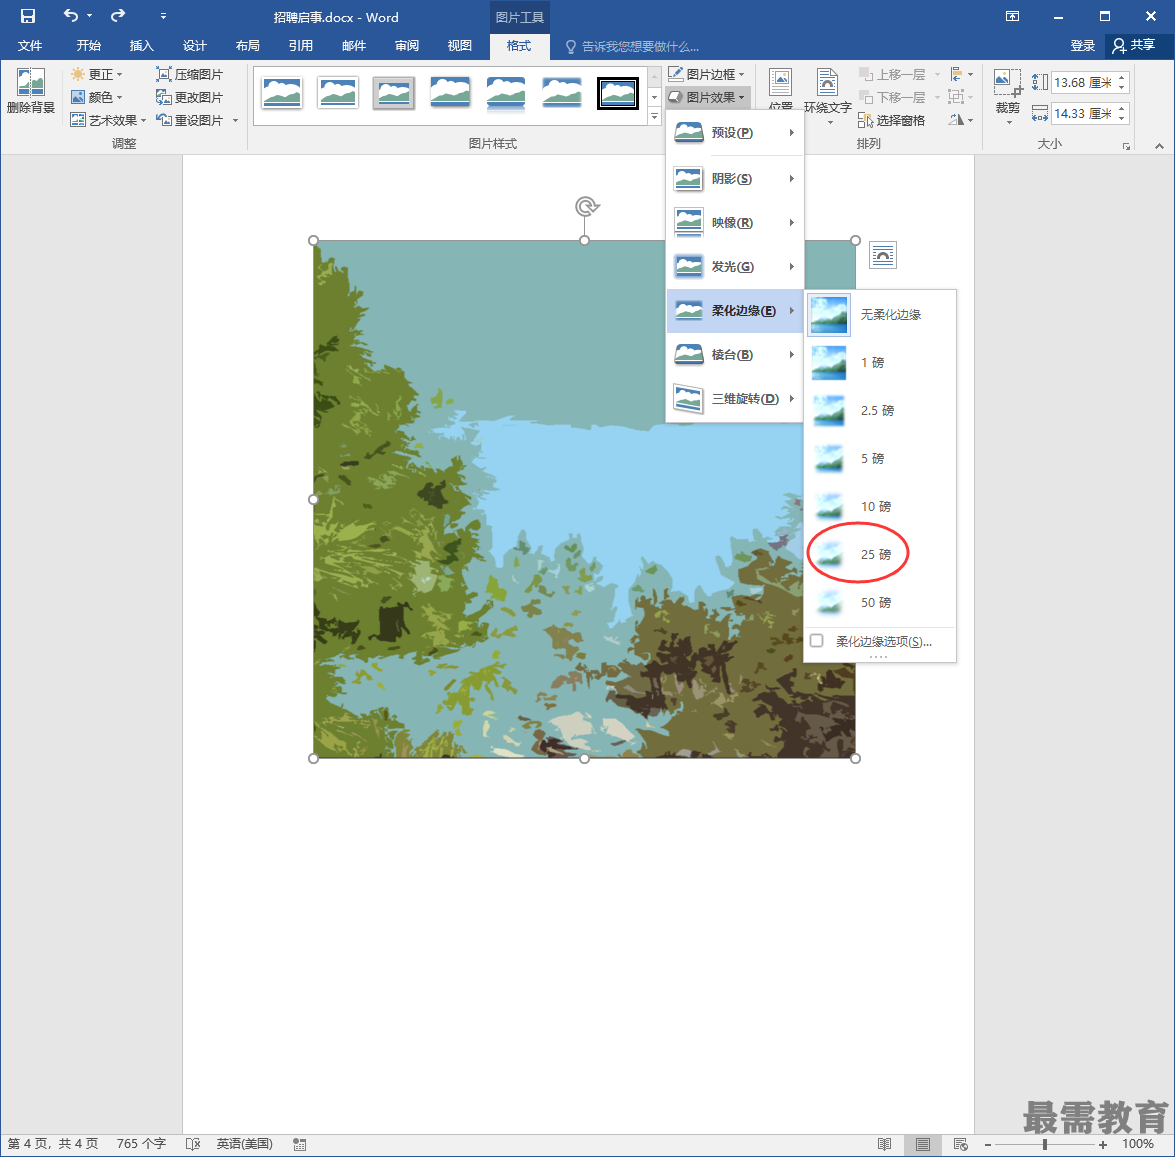Click Compress Pictures (压缩图片)
The width and height of the screenshot is (1175, 1157).
point(190,74)
